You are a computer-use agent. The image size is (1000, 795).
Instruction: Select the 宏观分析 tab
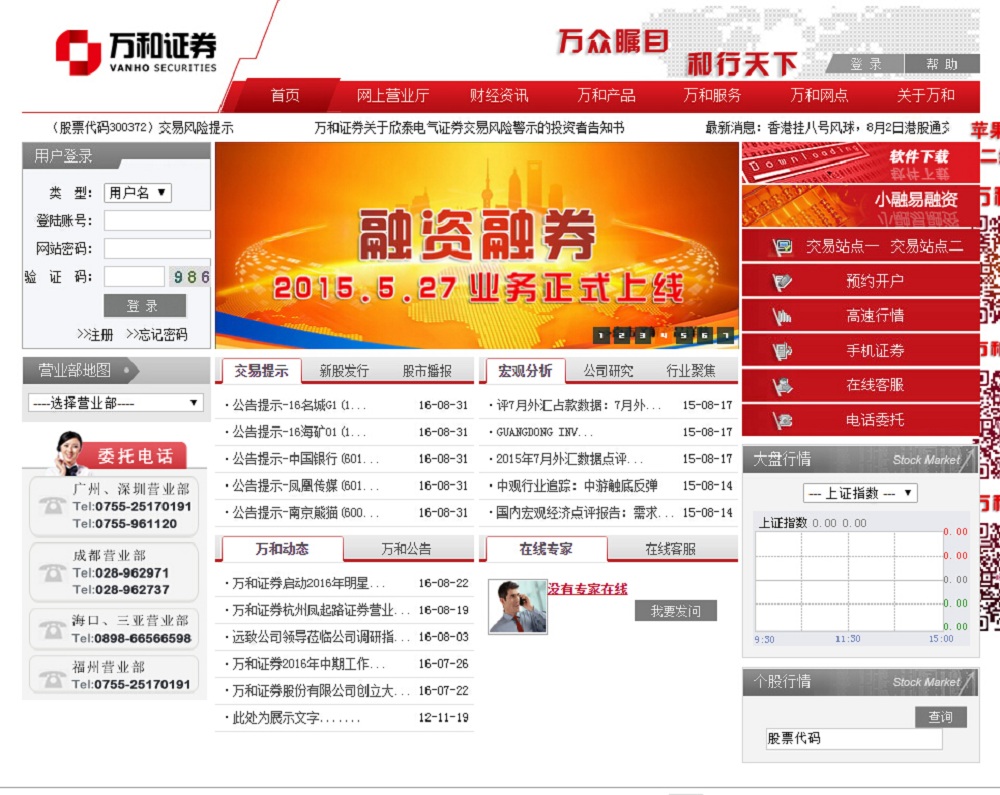tap(525, 371)
